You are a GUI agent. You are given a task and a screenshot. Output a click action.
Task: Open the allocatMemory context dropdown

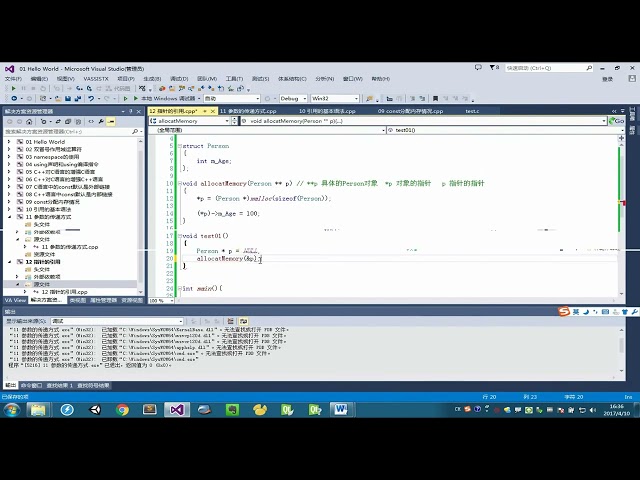coord(189,121)
